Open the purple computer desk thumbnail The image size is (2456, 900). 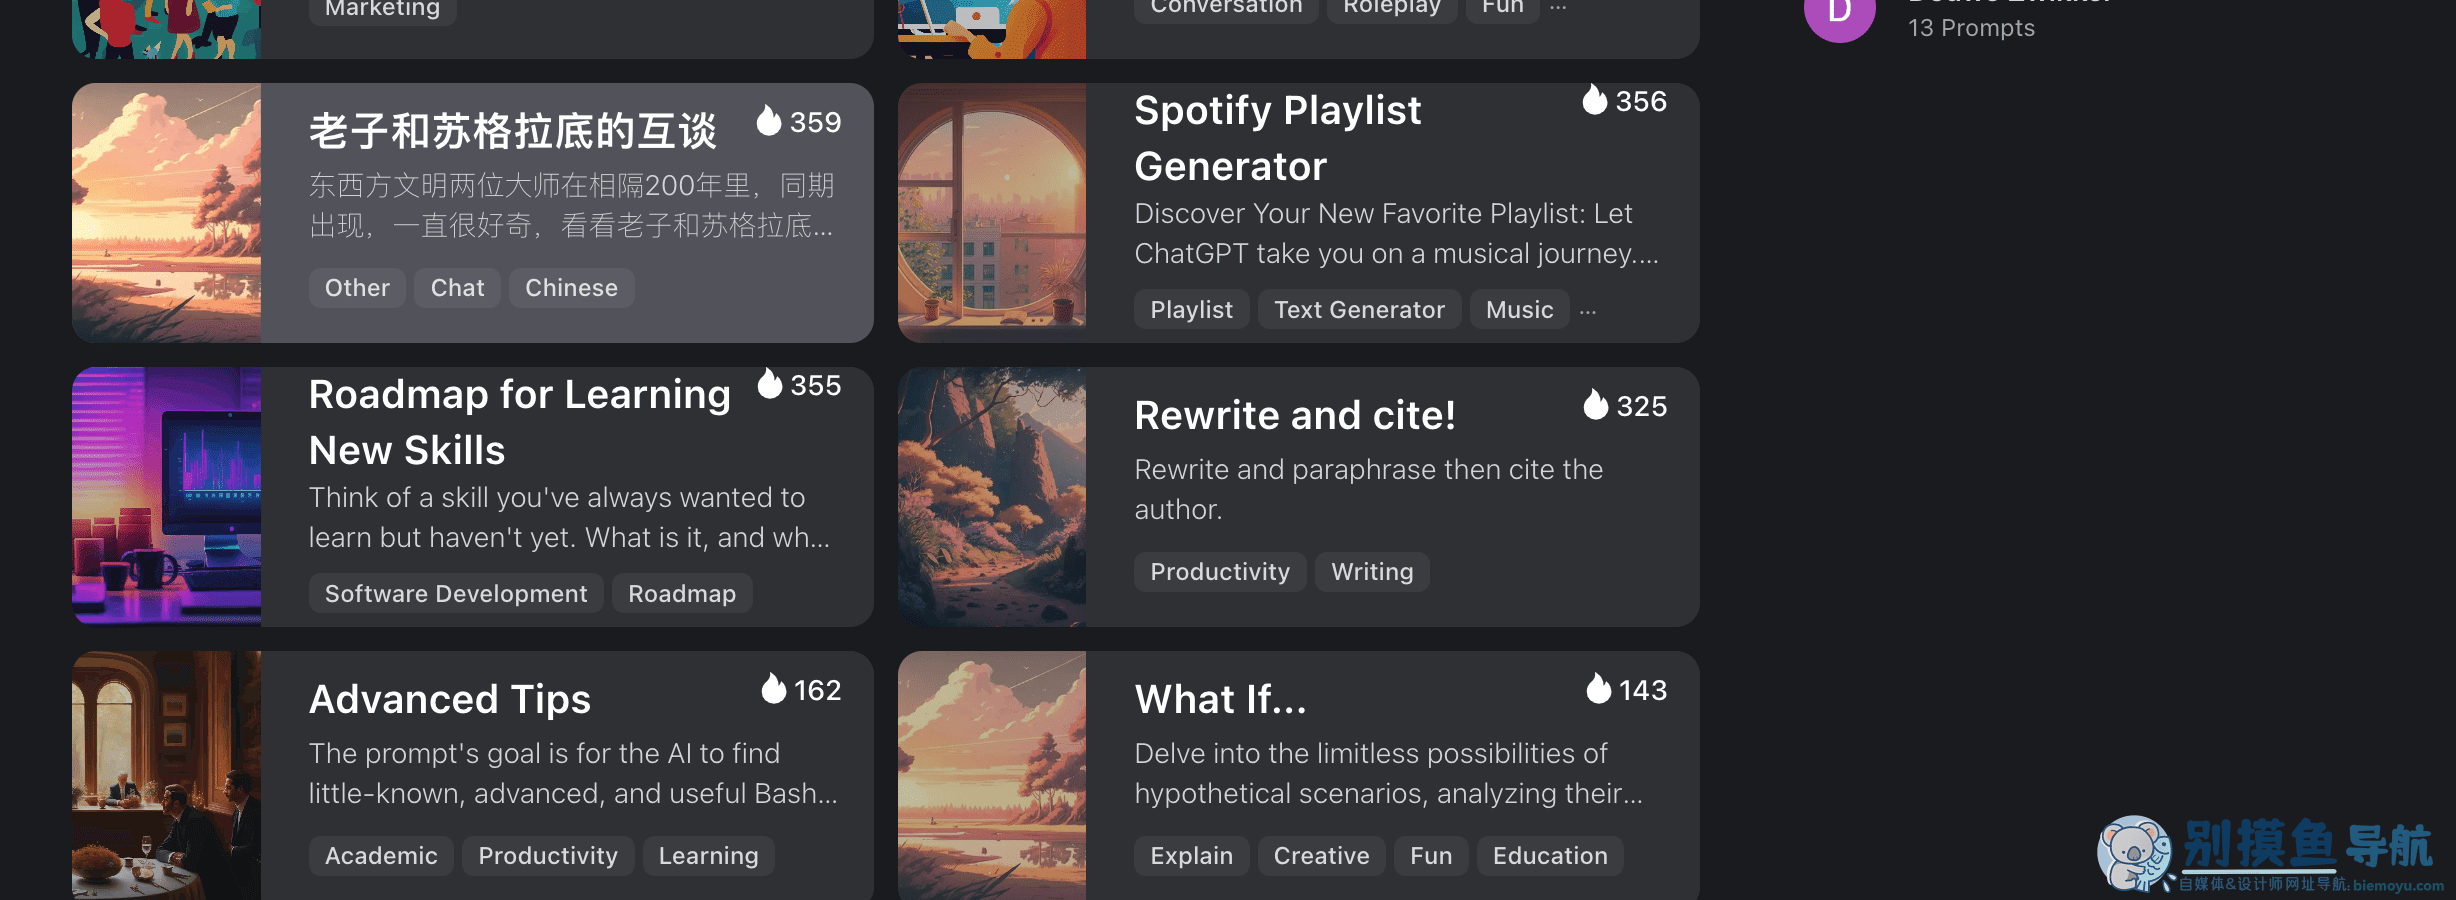[x=167, y=497]
